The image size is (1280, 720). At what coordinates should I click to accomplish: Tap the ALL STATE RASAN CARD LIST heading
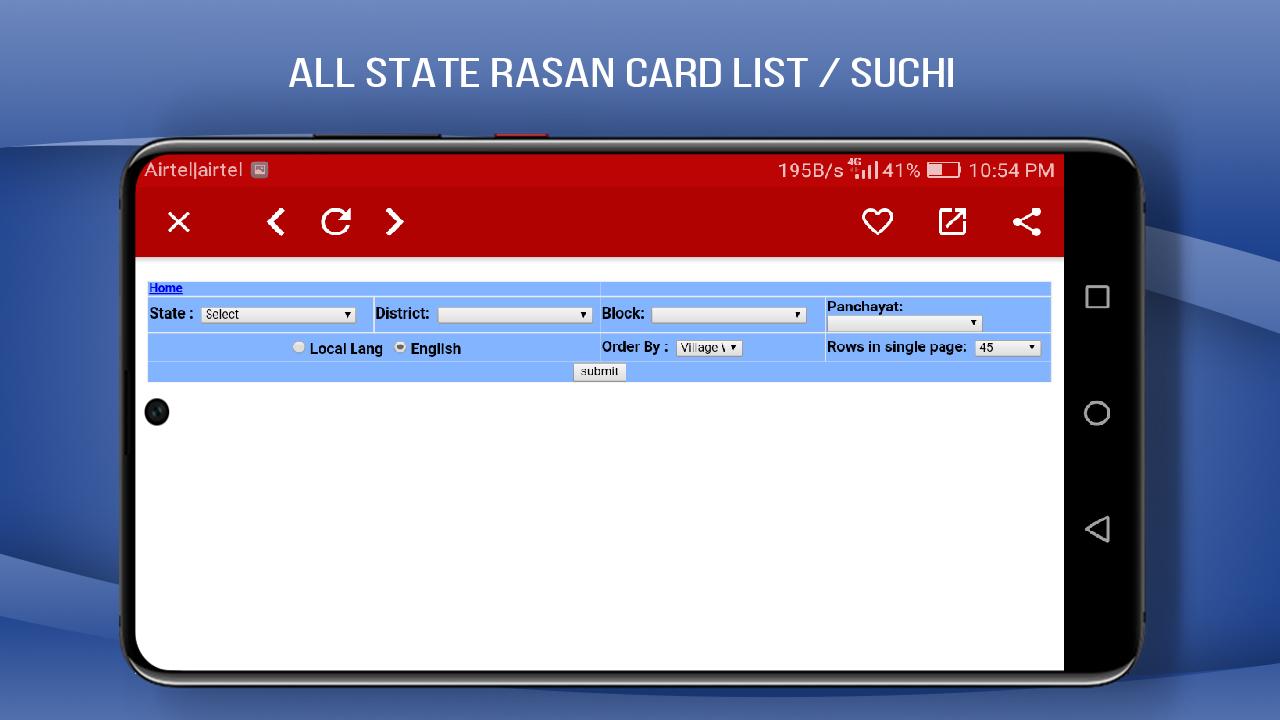[x=621, y=73]
